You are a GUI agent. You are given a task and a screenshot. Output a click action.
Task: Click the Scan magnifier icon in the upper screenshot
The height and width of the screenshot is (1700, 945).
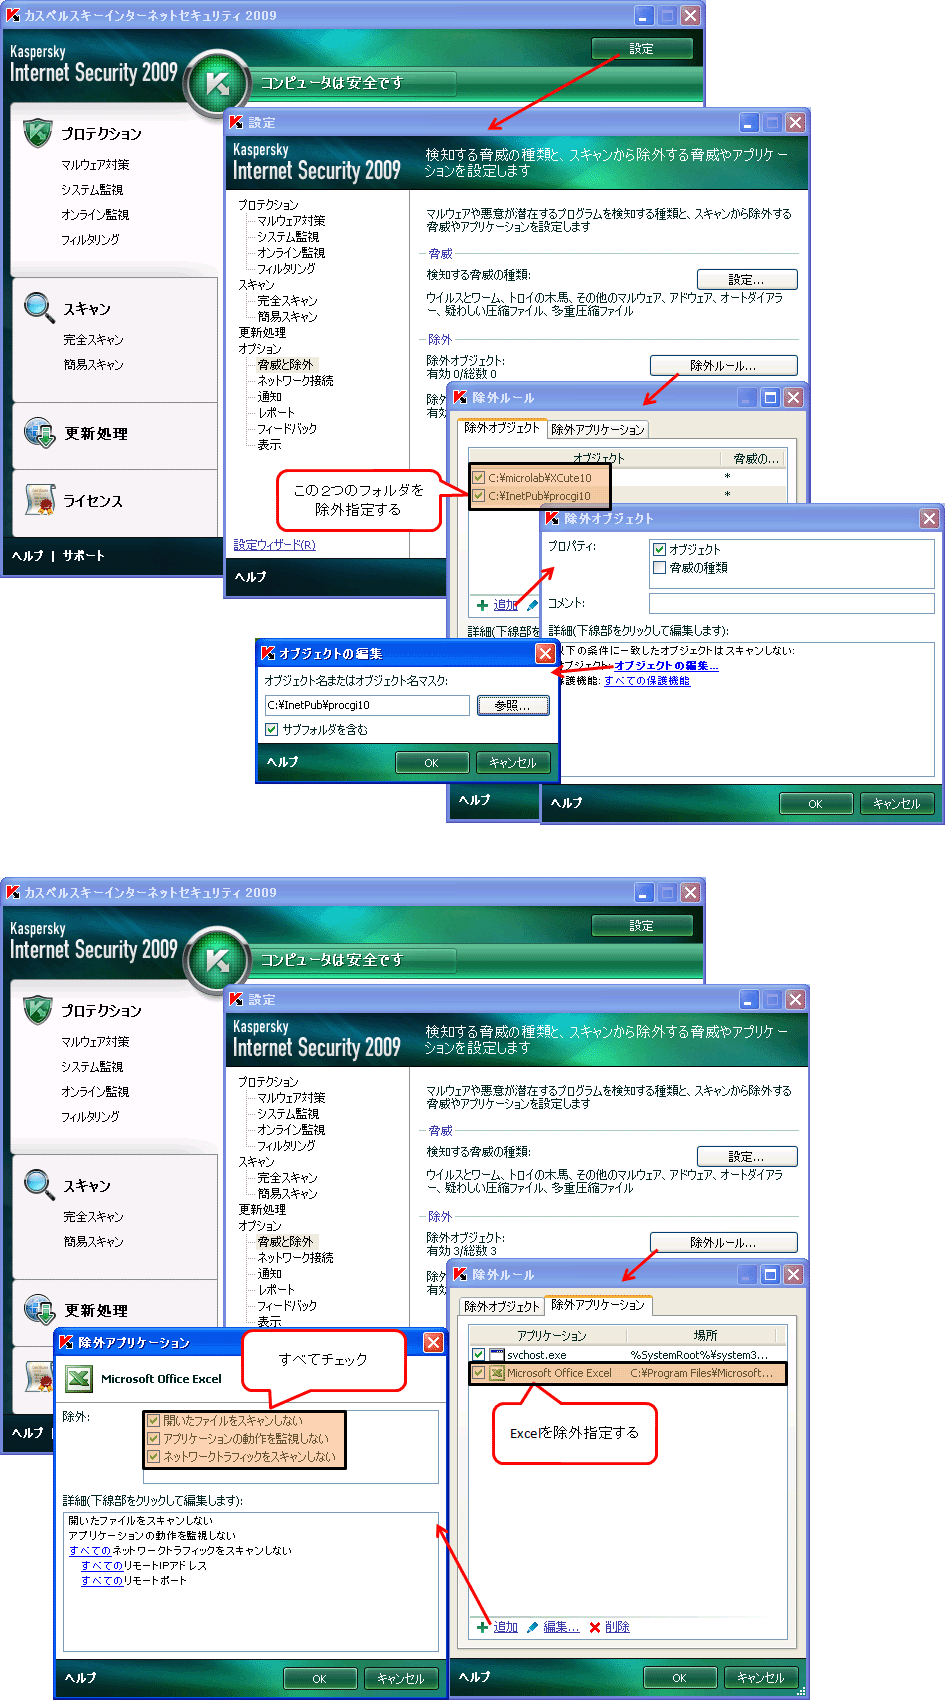(39, 308)
